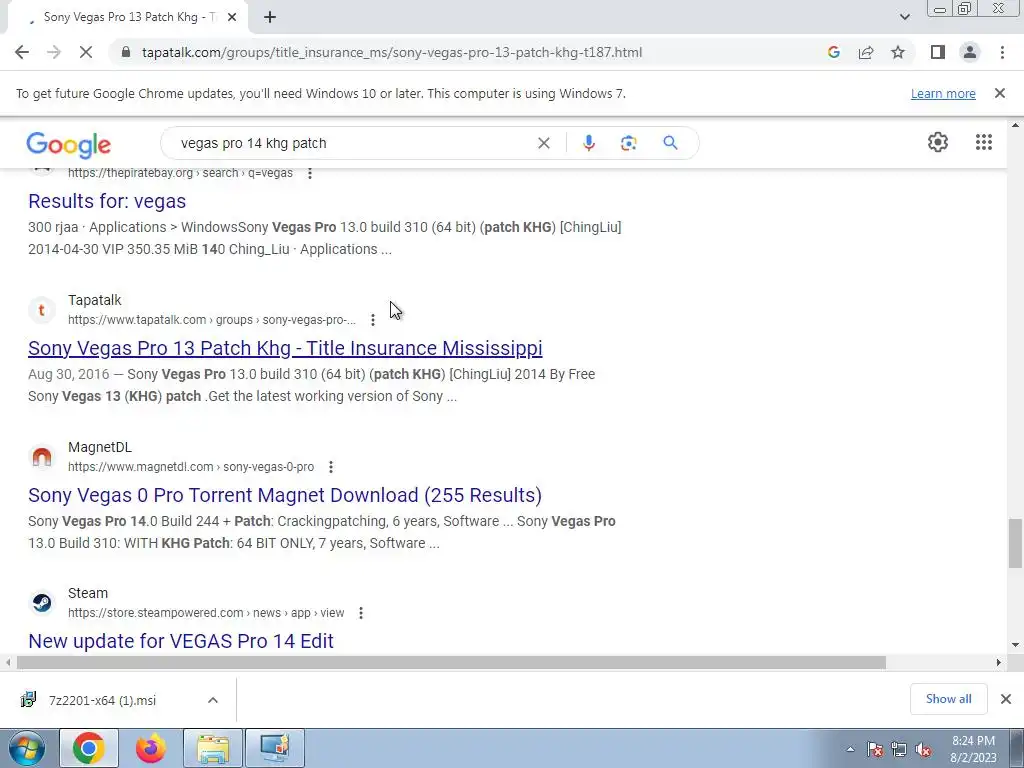Close the downloads bar
The height and width of the screenshot is (768, 1024).
click(1006, 699)
